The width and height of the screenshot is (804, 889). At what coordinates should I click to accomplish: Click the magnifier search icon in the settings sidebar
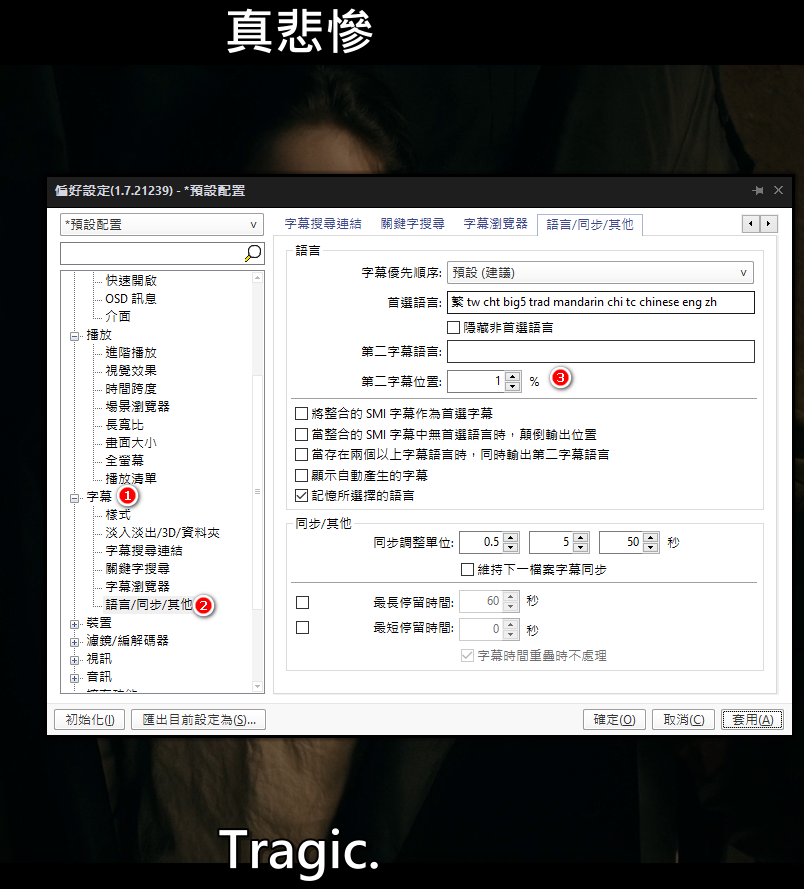[x=253, y=254]
